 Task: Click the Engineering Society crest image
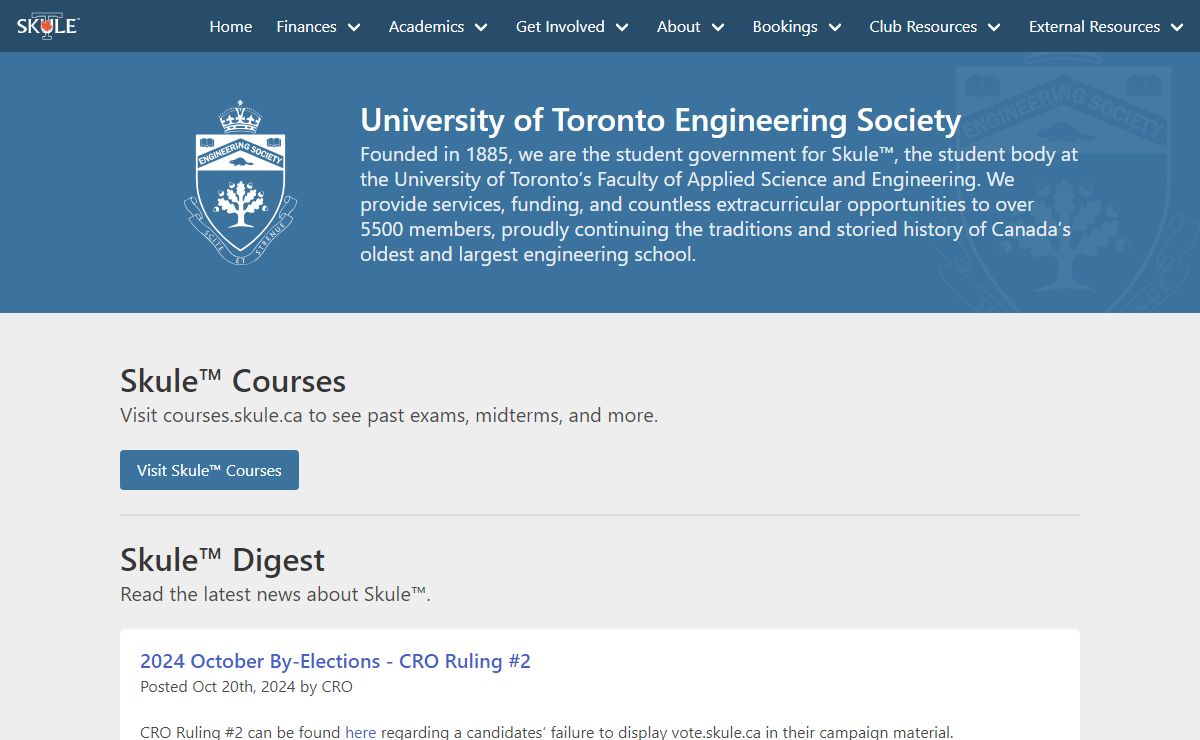click(x=240, y=183)
